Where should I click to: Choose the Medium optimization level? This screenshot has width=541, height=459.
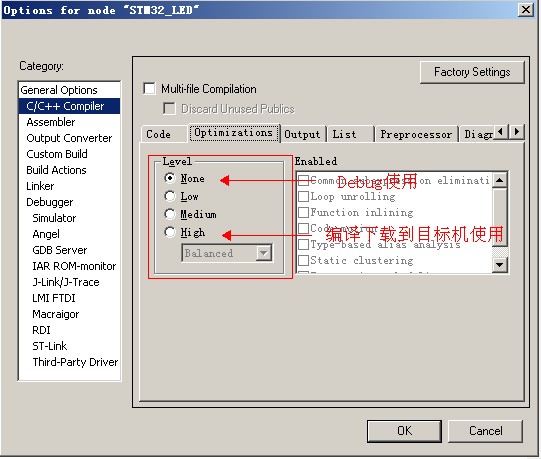click(x=170, y=214)
